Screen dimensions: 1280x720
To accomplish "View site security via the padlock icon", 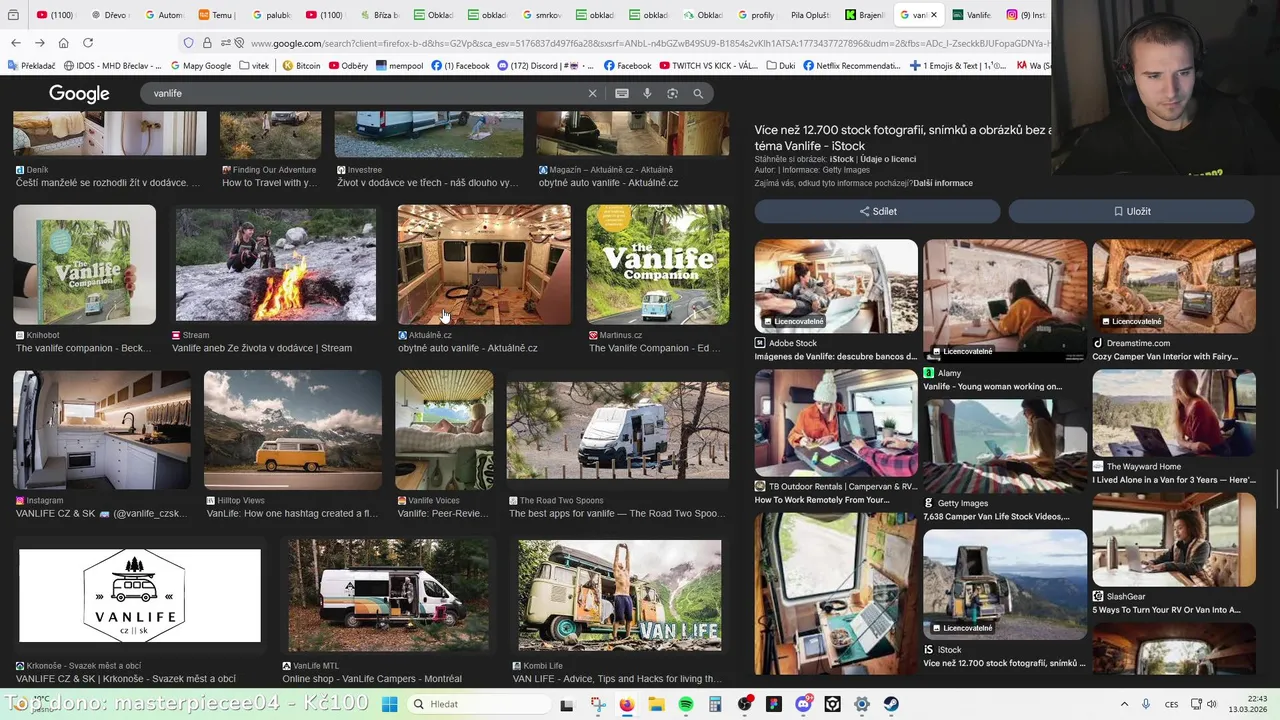I will (x=207, y=43).
